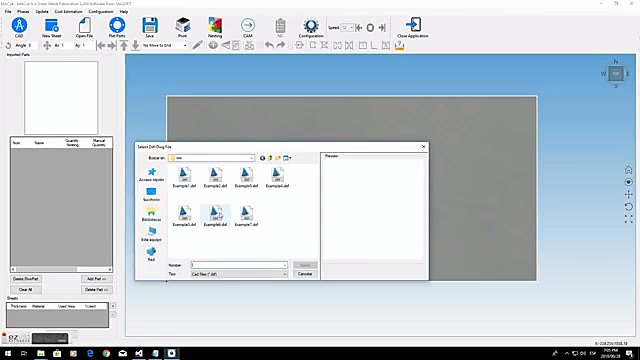The height and width of the screenshot is (360, 640).
Task: Click the speed step-forward icon
Action: click(x=382, y=28)
